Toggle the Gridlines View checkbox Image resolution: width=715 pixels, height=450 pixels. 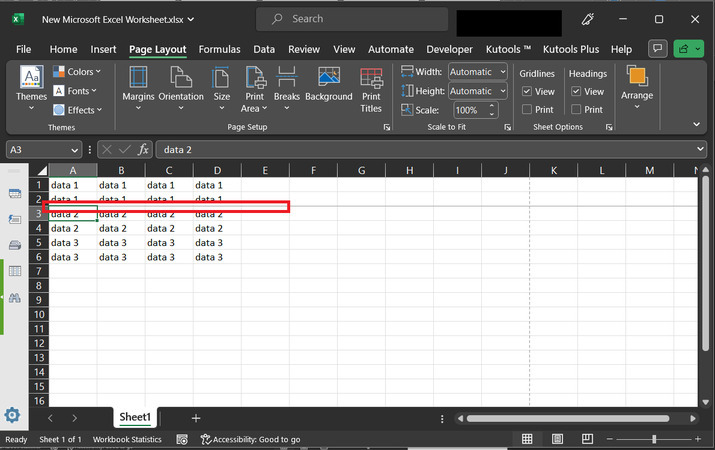point(527,92)
